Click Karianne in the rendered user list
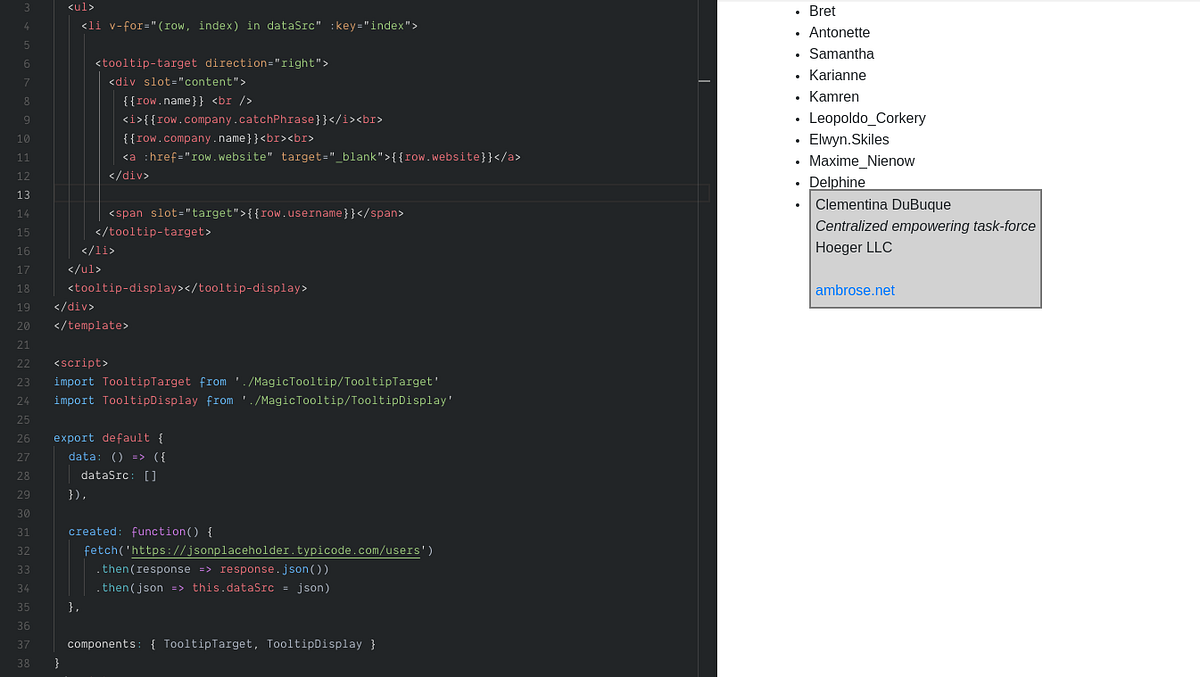Viewport: 1200px width, 677px height. [837, 75]
